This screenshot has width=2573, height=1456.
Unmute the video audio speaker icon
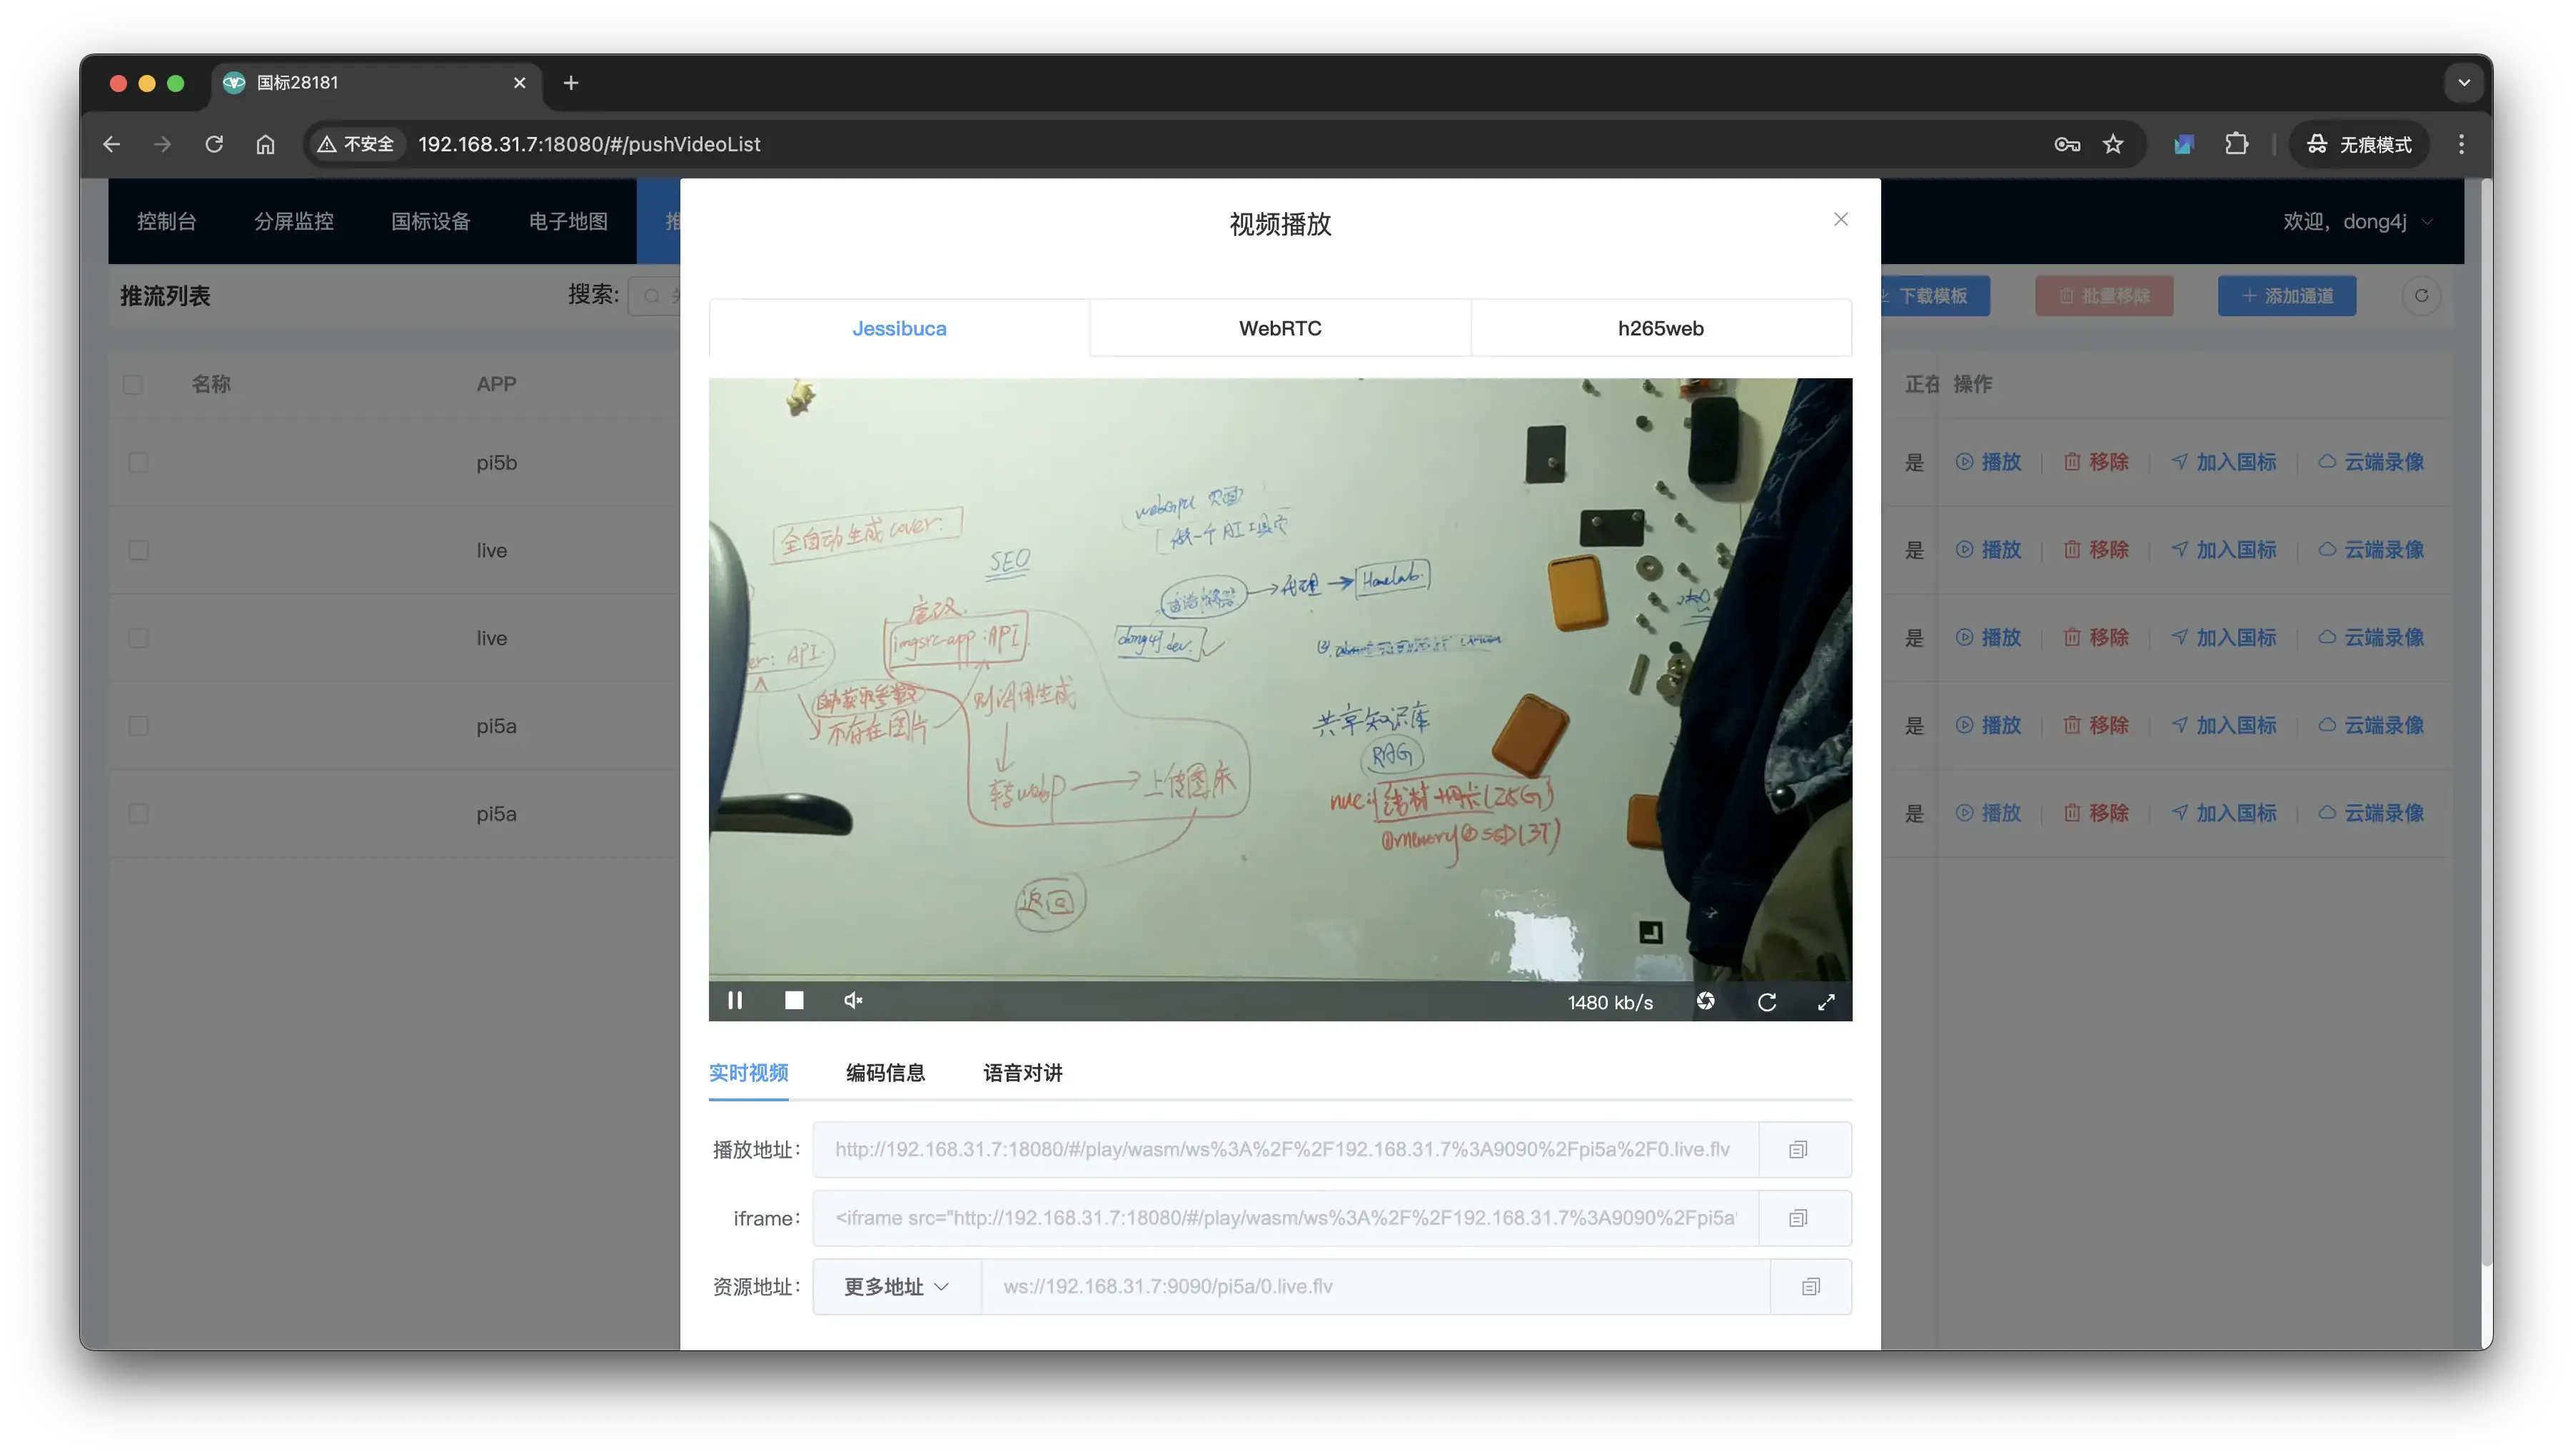[x=853, y=1001]
